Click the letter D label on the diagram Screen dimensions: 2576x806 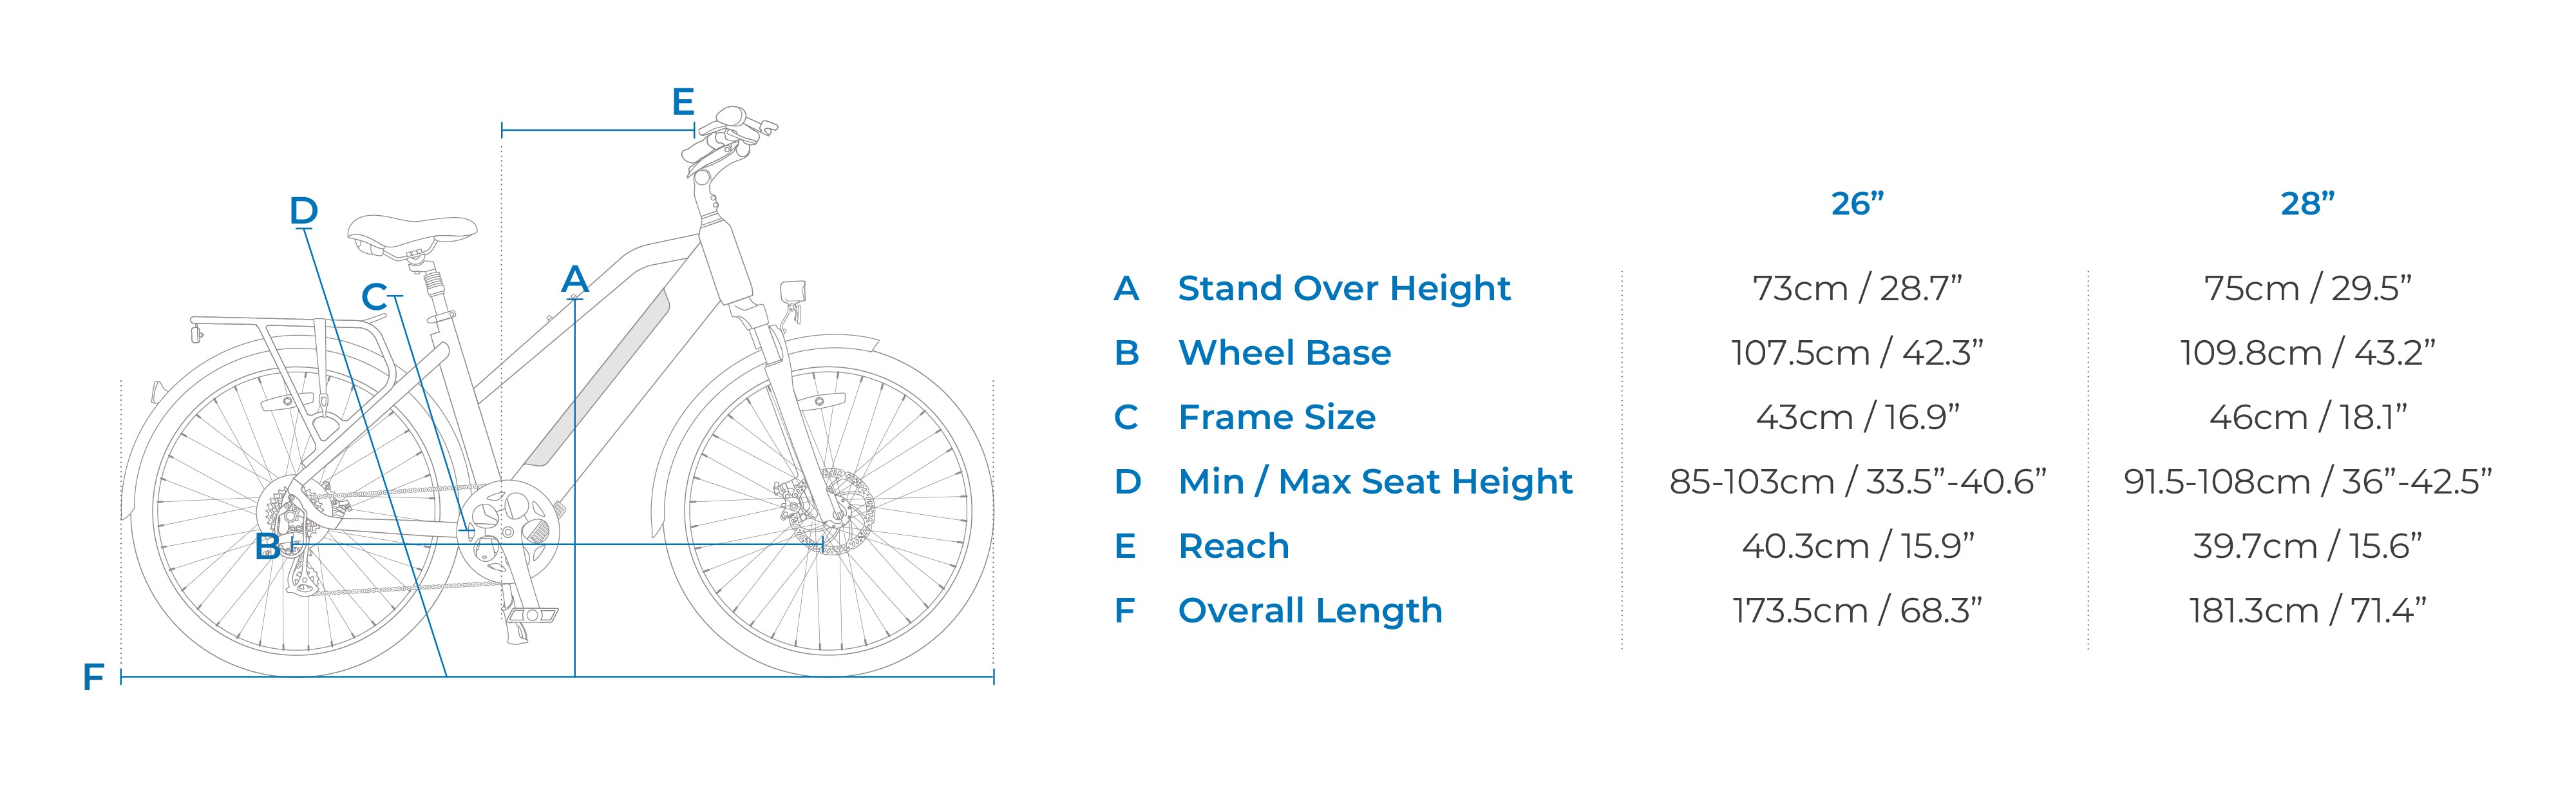point(303,211)
